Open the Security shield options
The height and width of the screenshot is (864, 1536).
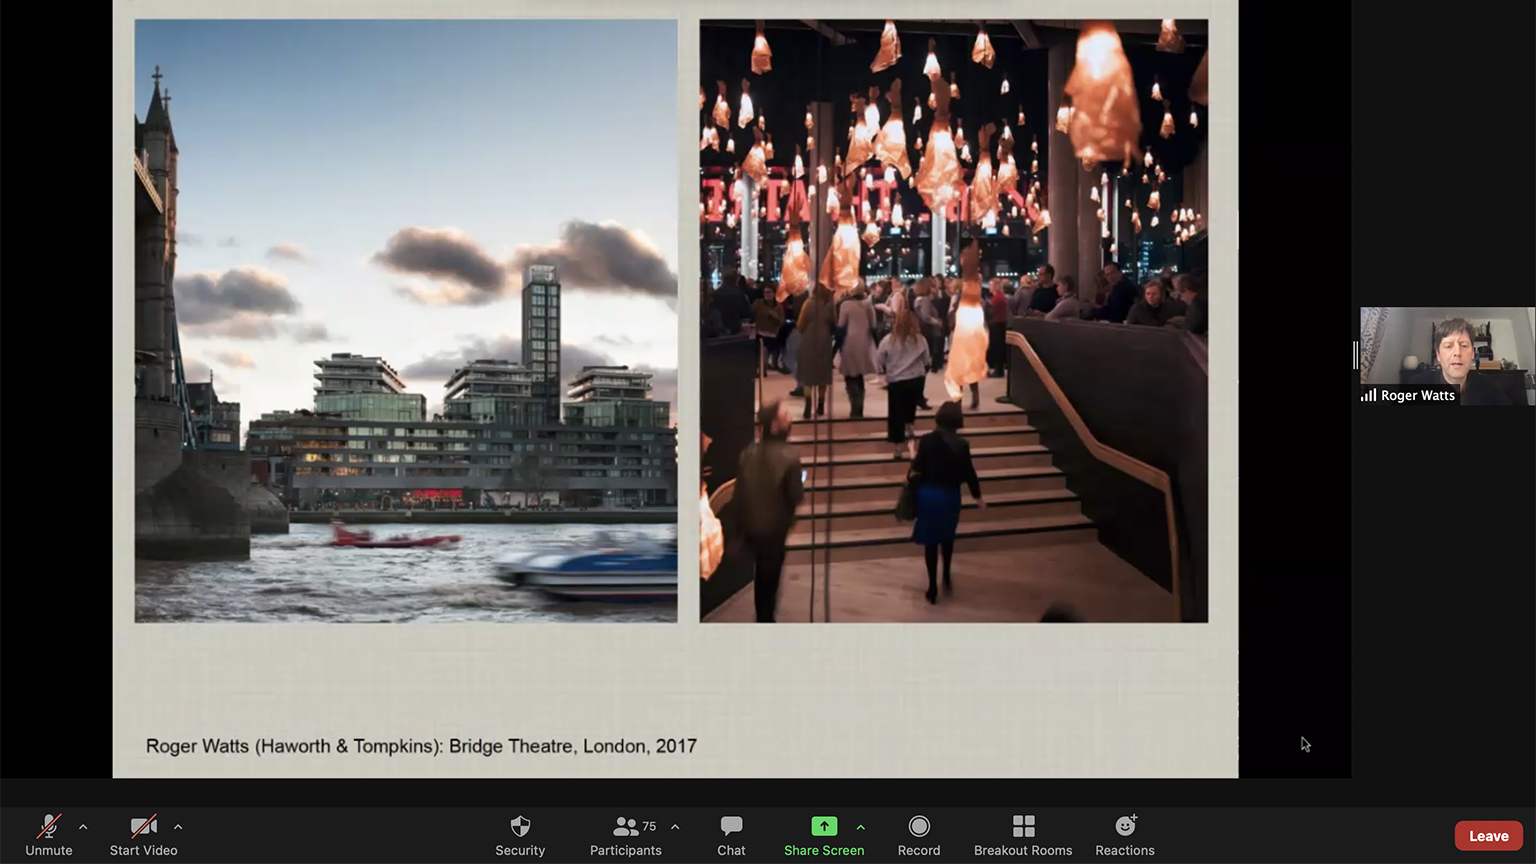point(520,835)
